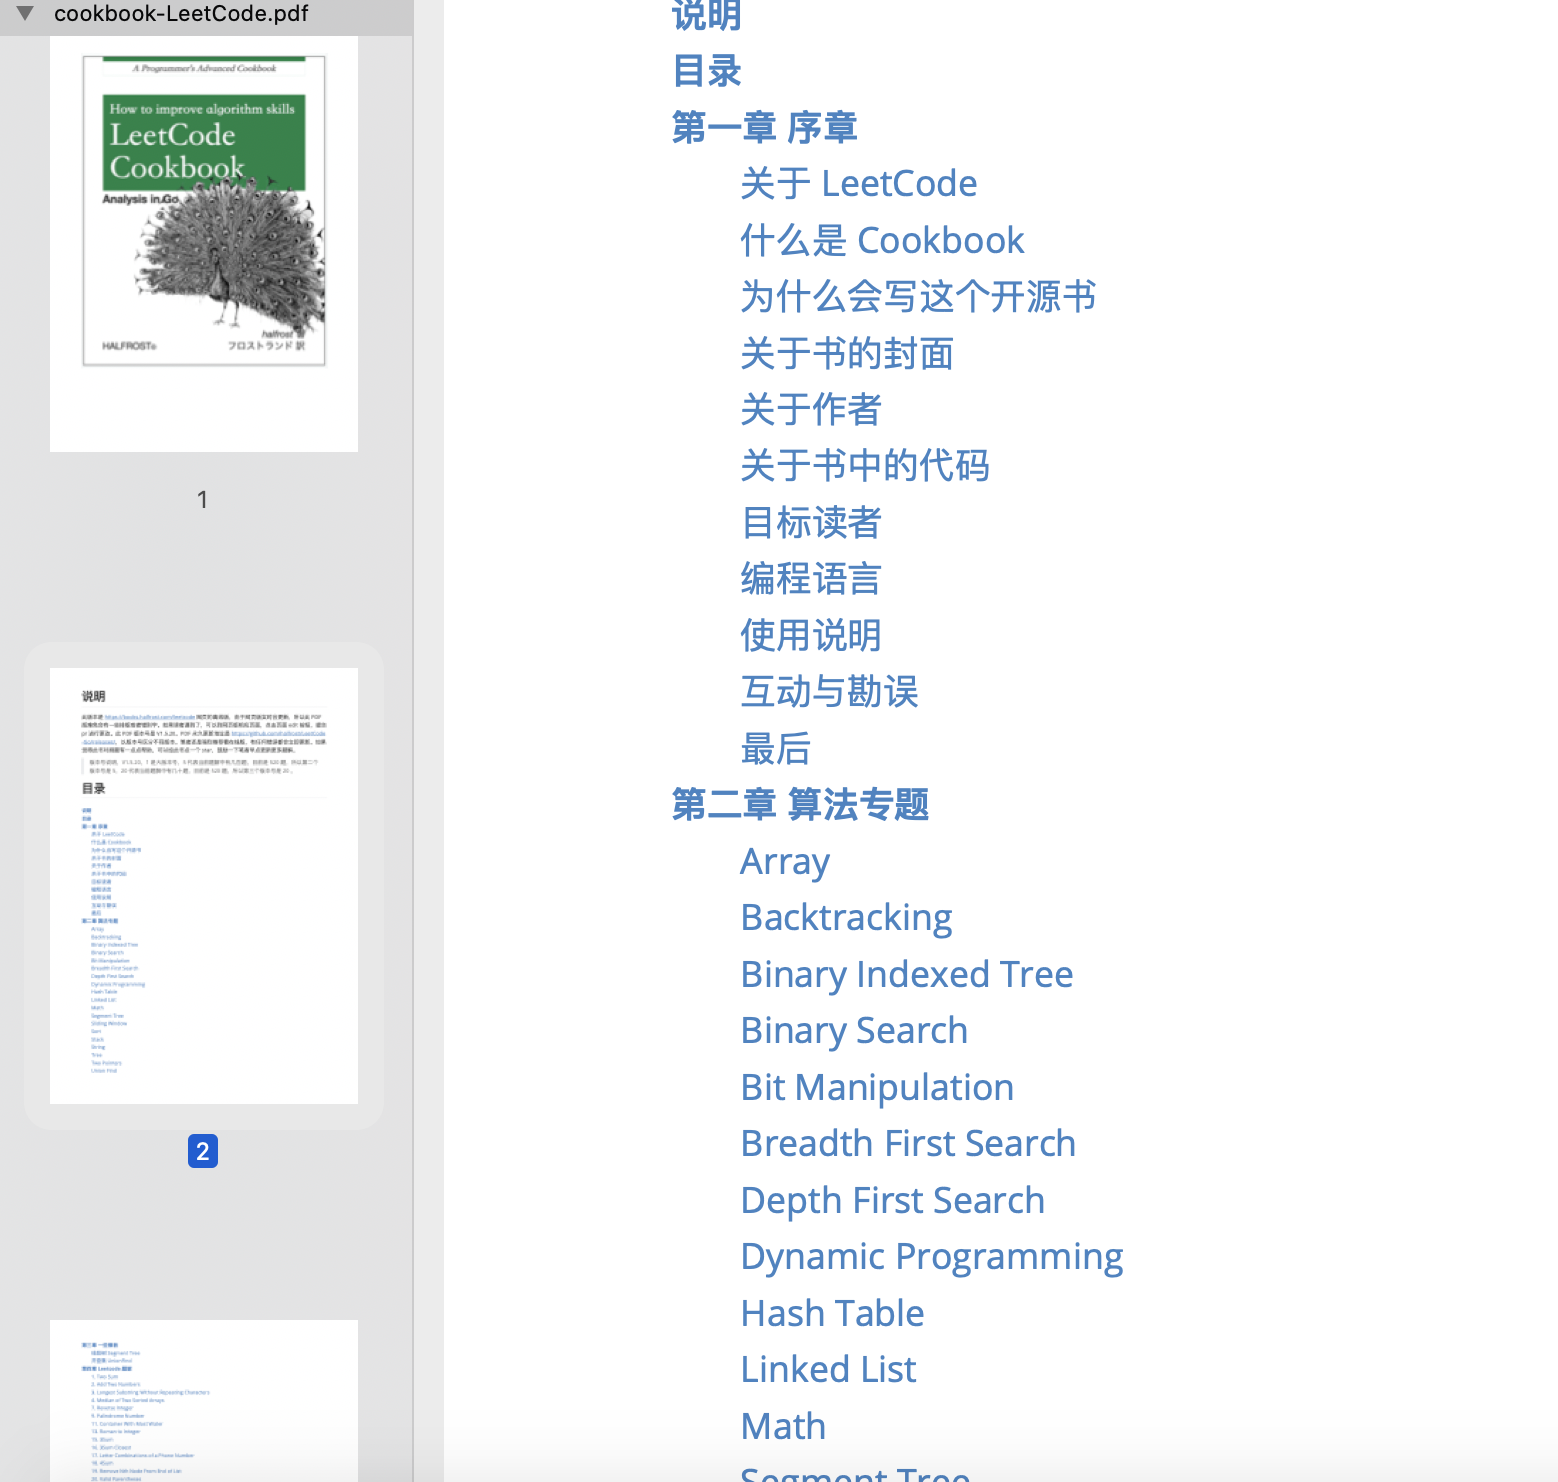
Task: Select the page 2 thumbnail
Action: pyautogui.click(x=204, y=886)
